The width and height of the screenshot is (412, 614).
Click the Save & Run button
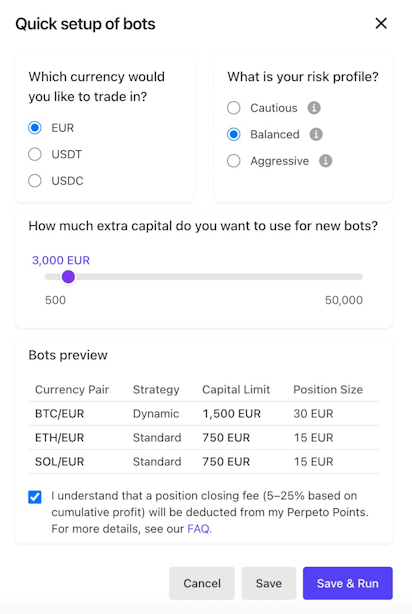(348, 583)
